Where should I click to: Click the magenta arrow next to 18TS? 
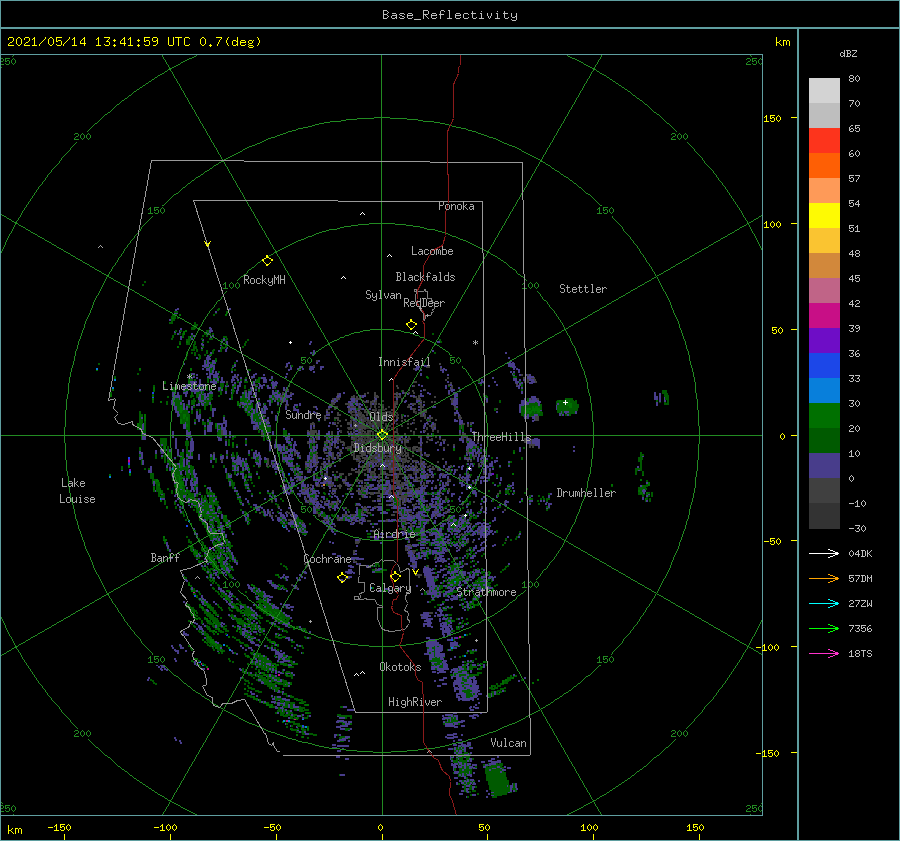coord(824,653)
